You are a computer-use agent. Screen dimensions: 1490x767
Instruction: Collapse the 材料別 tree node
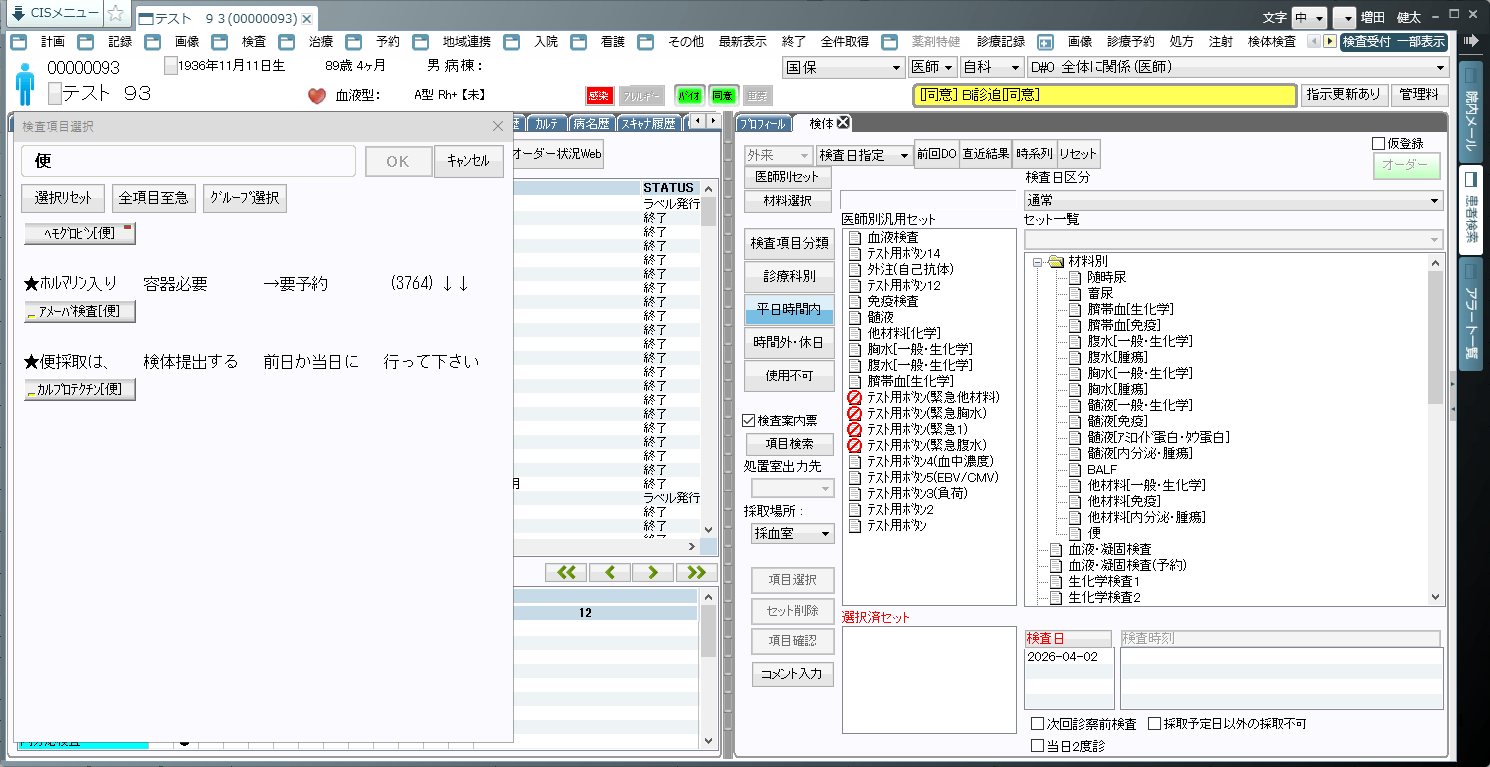click(1038, 261)
